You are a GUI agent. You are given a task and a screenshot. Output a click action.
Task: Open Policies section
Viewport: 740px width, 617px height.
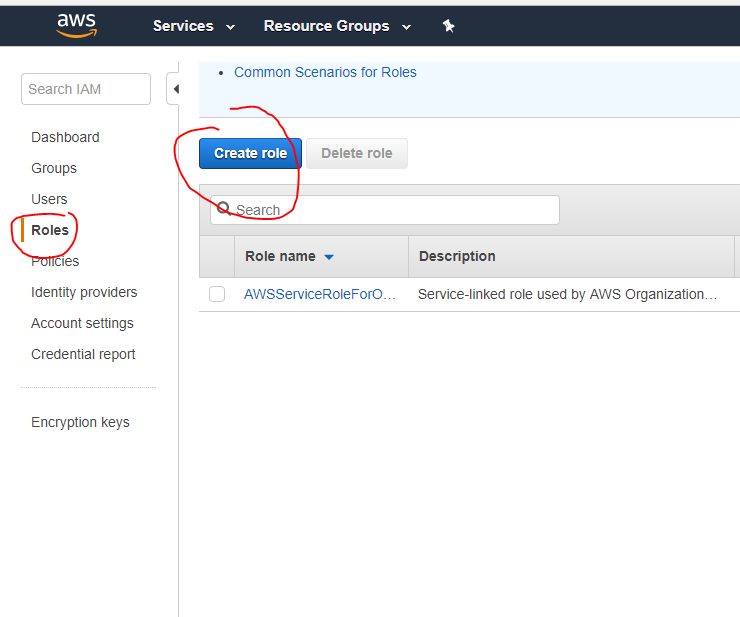pyautogui.click(x=55, y=261)
